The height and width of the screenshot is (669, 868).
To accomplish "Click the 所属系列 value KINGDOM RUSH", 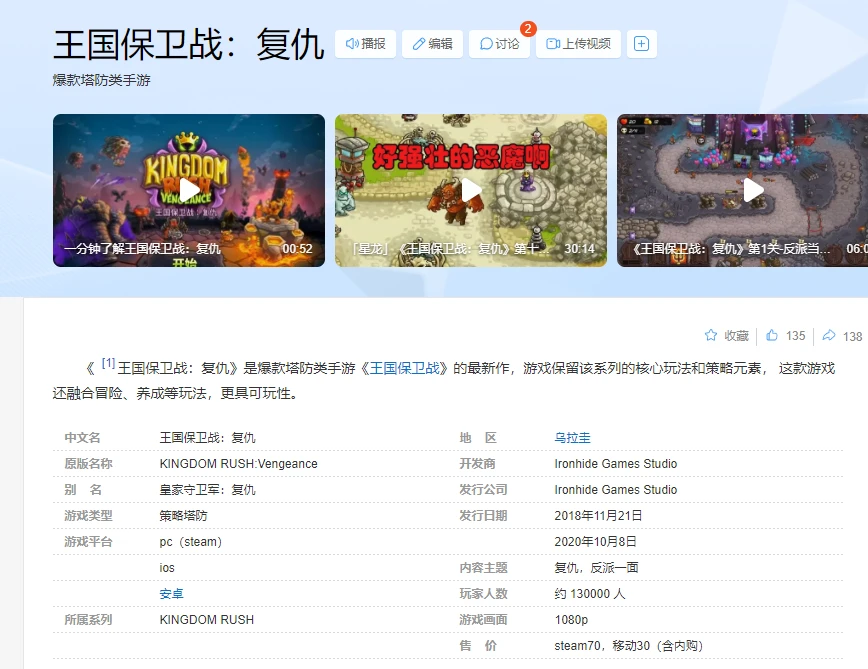I will point(207,620).
